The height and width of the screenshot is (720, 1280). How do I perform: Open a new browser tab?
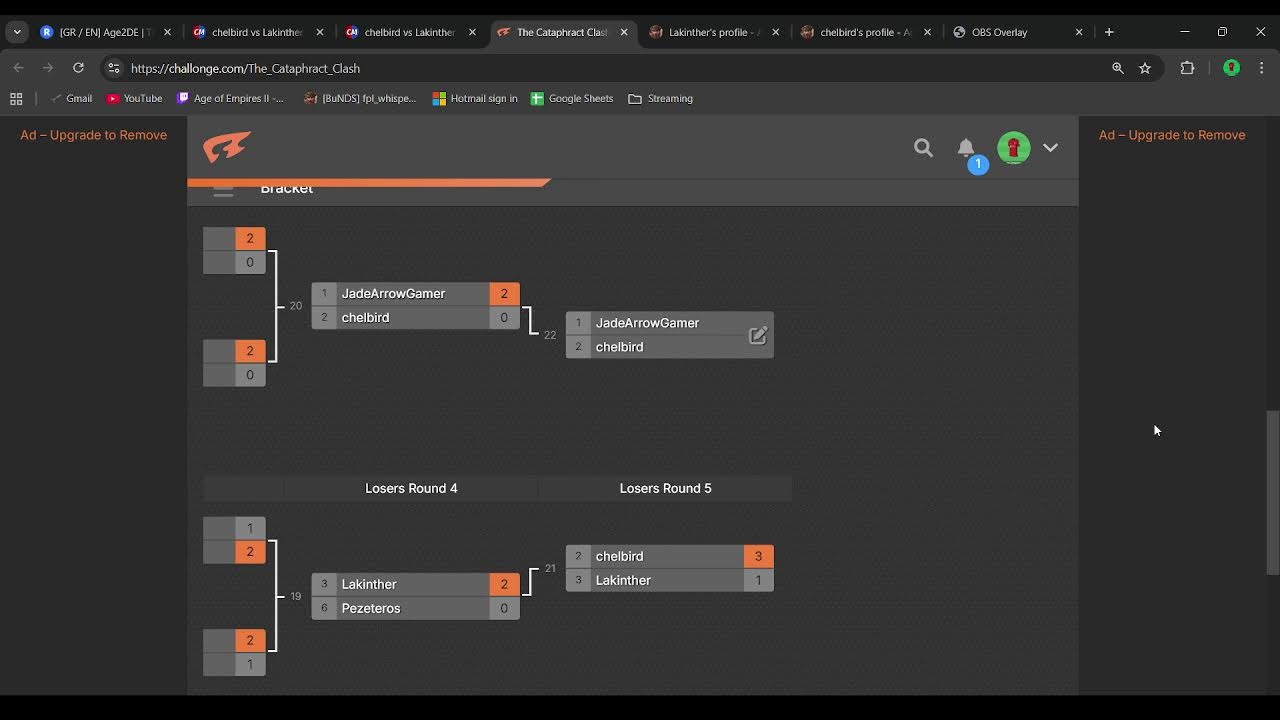coord(1109,32)
